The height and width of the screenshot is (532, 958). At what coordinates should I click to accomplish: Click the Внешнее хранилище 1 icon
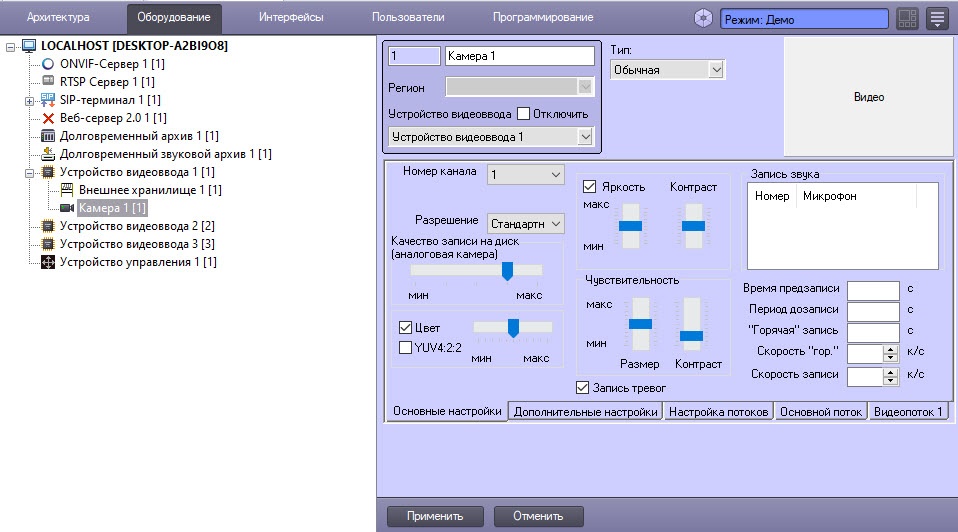tap(67, 190)
